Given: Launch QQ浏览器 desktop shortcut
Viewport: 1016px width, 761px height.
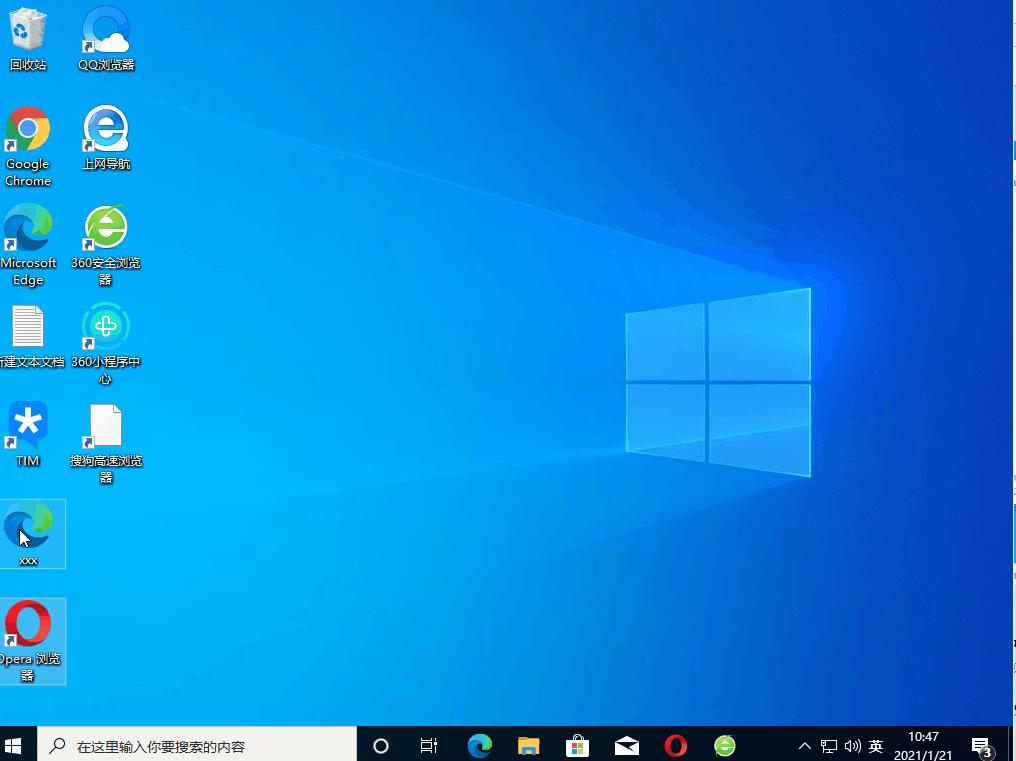Looking at the screenshot, I should [105, 30].
